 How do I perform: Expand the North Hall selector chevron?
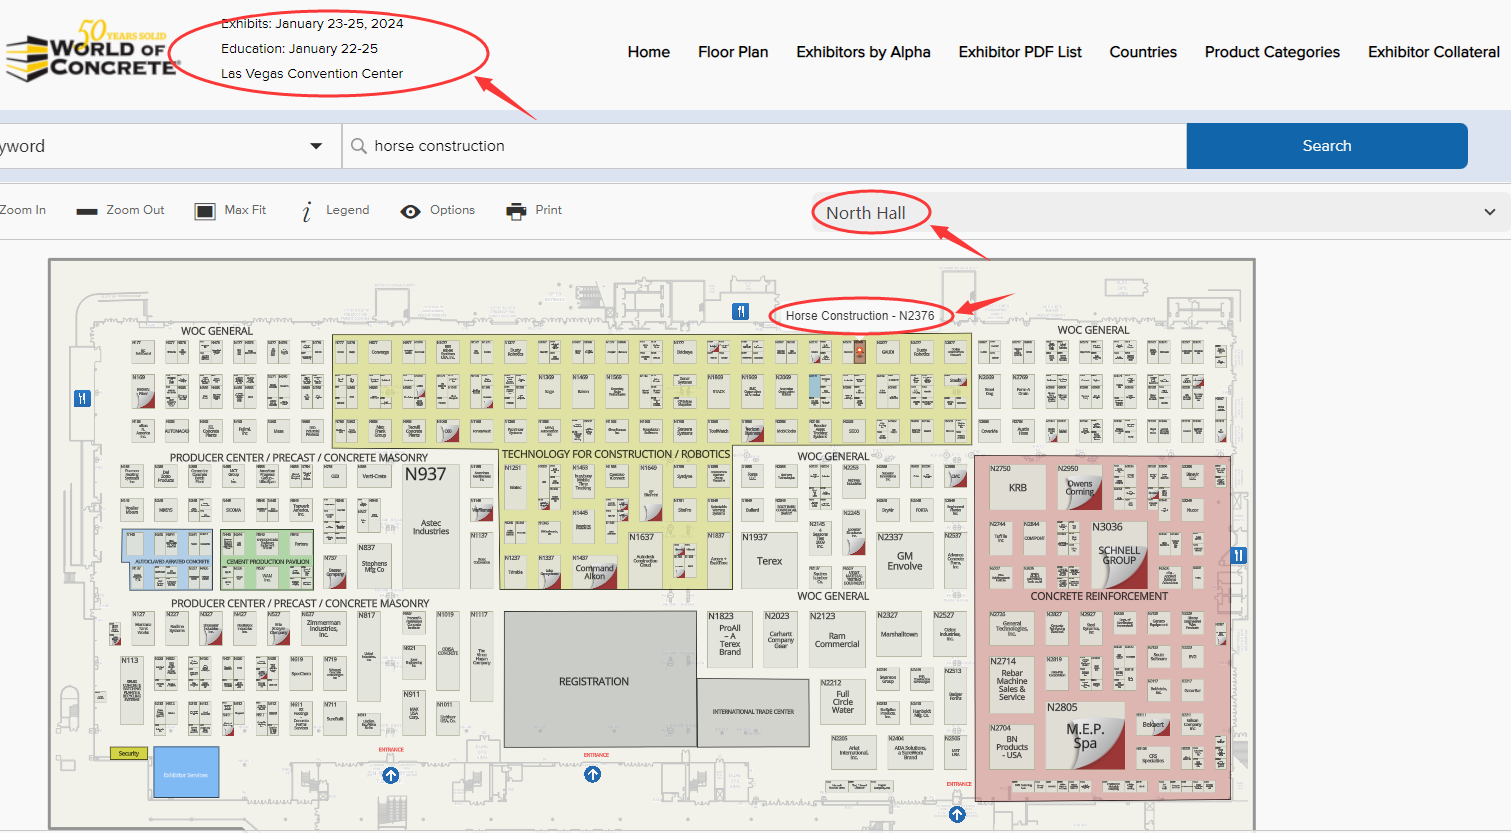pos(1489,212)
